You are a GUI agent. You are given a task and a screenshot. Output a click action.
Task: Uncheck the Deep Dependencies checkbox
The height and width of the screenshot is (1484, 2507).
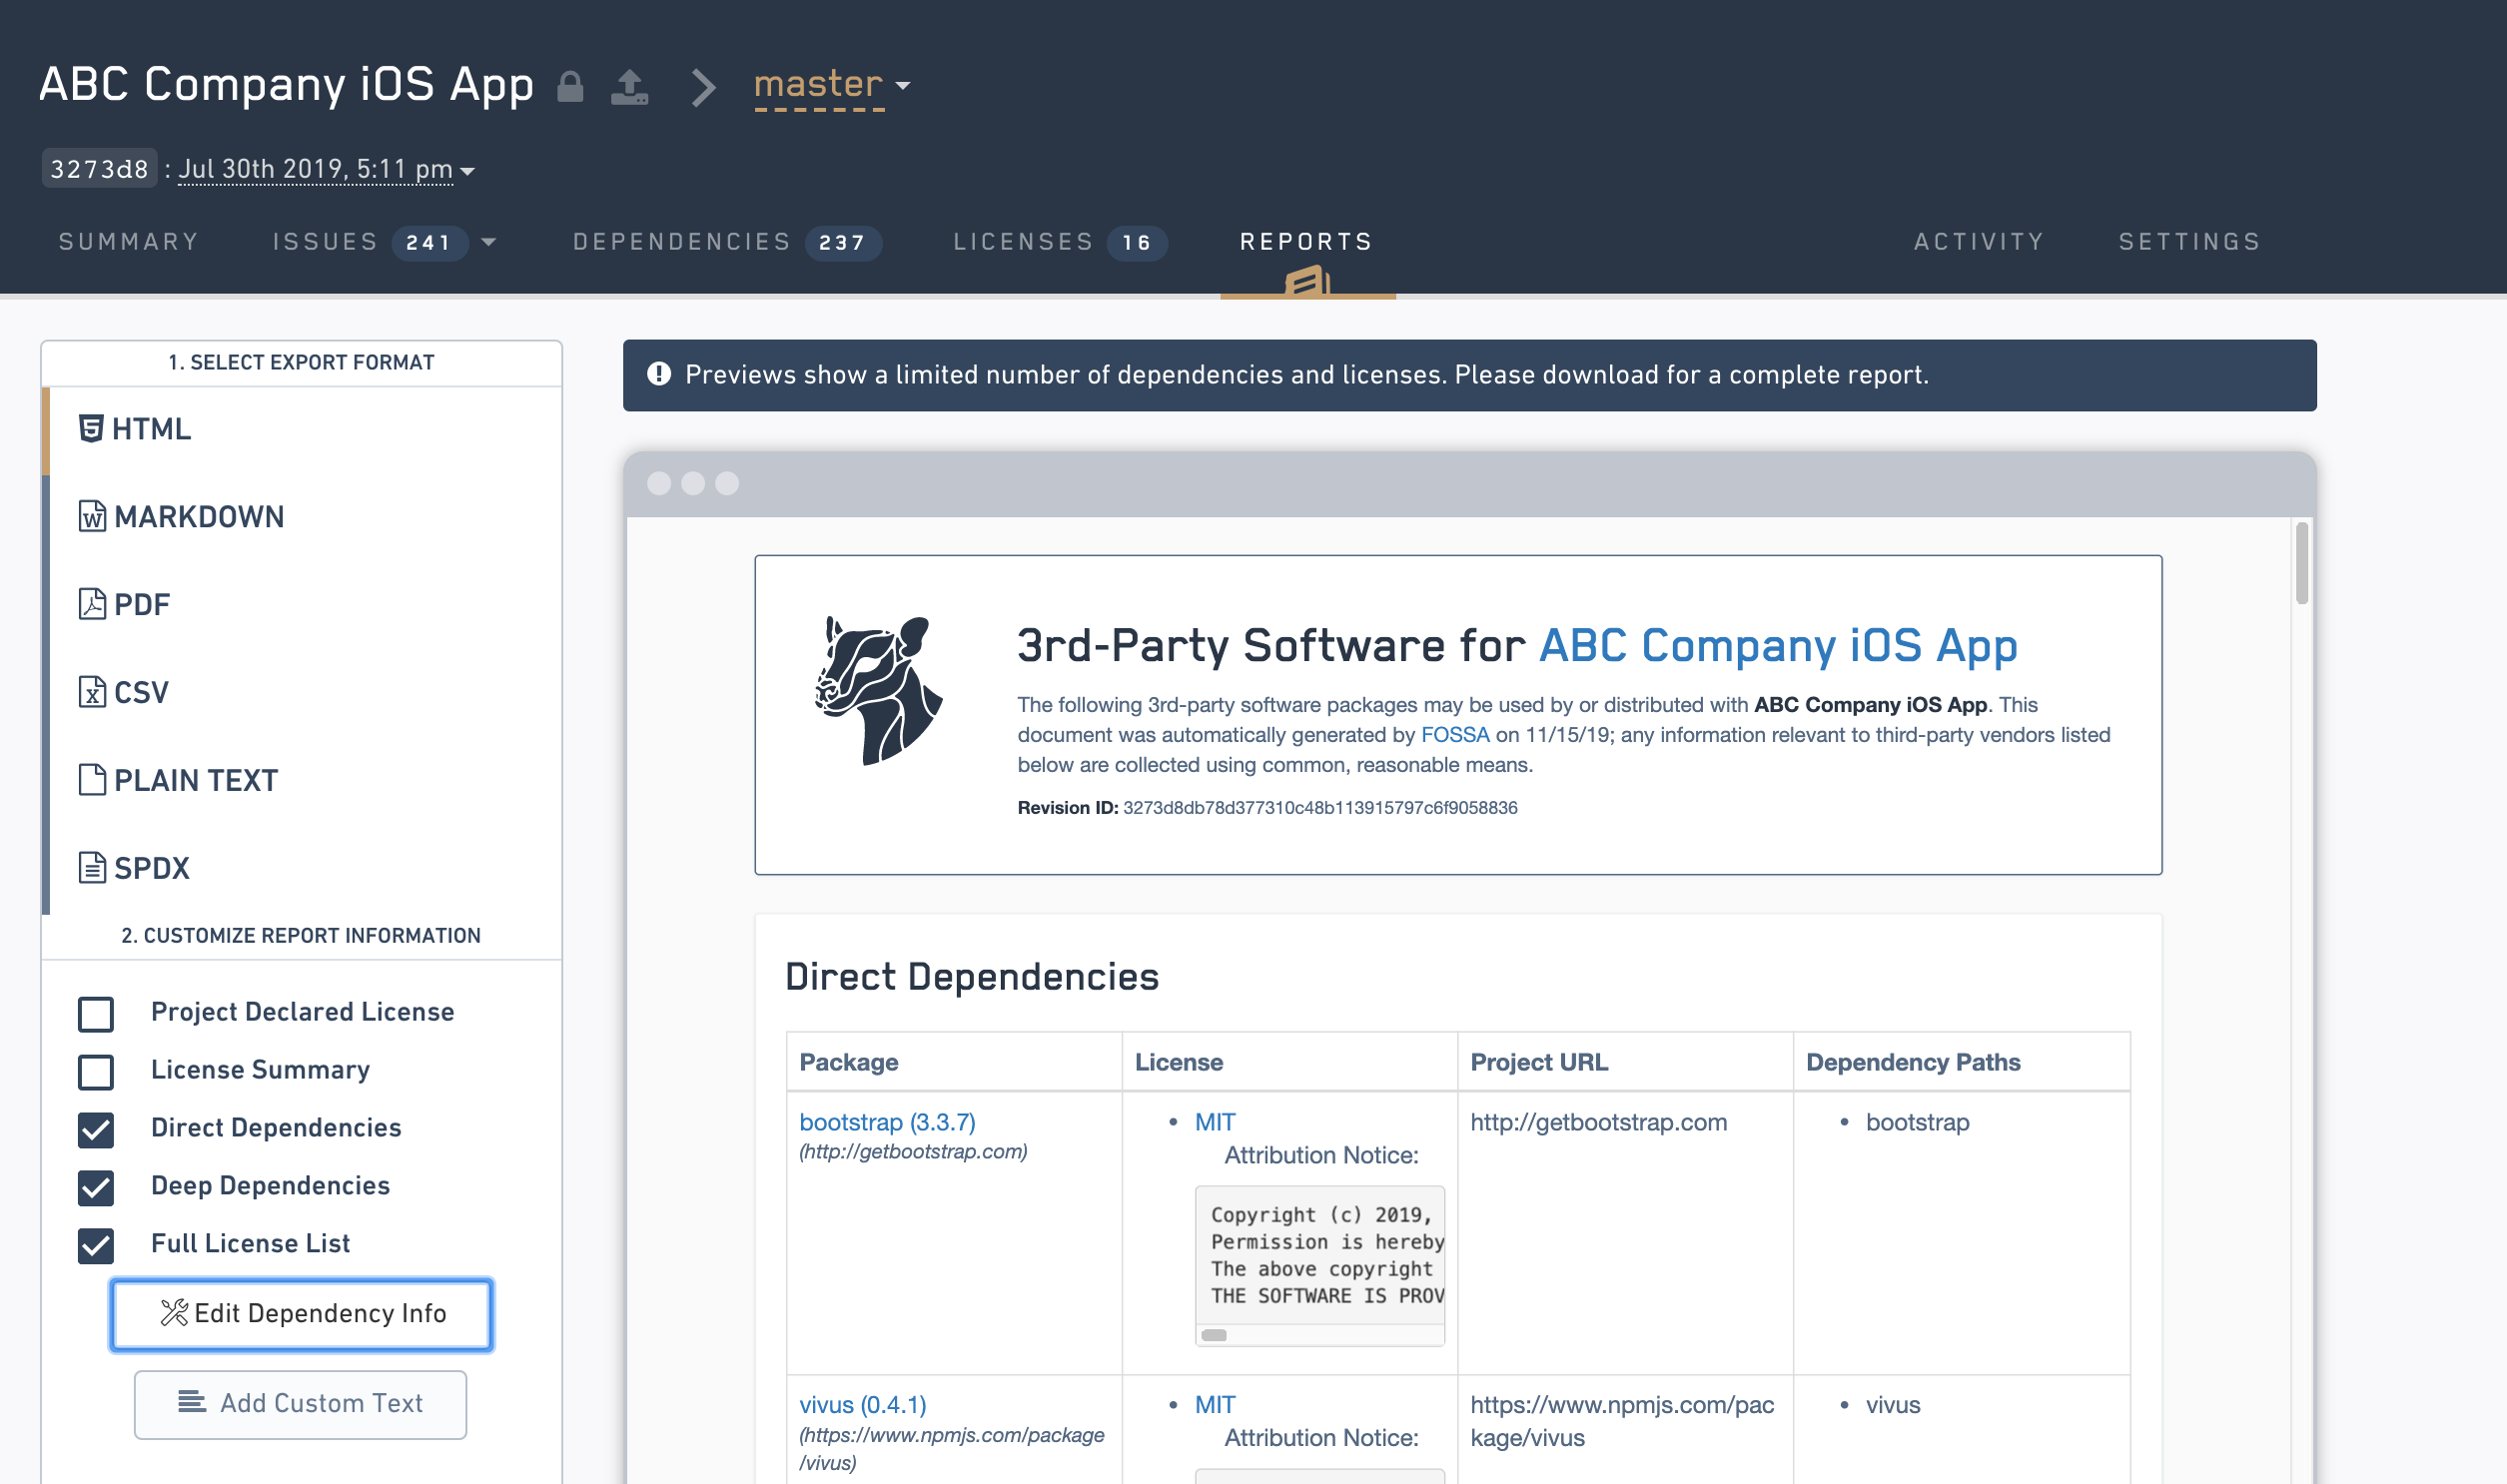(x=96, y=1187)
